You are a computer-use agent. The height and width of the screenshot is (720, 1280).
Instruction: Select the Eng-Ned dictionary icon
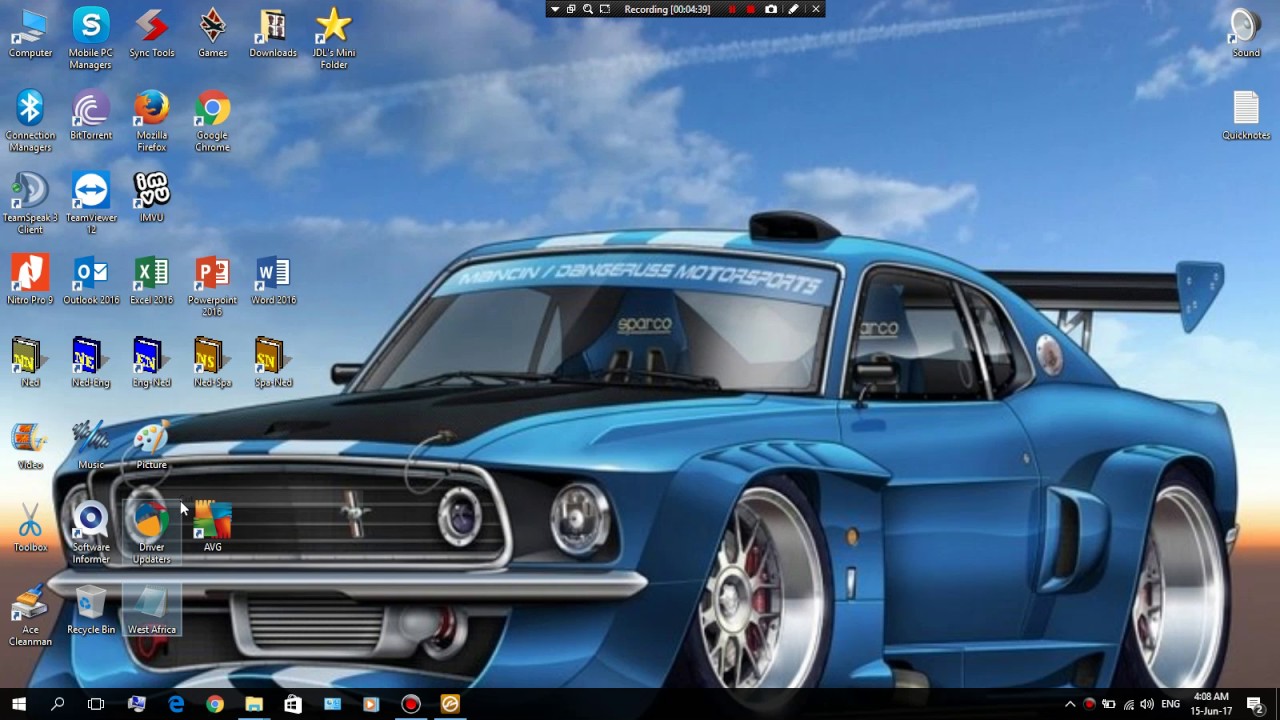click(x=152, y=362)
